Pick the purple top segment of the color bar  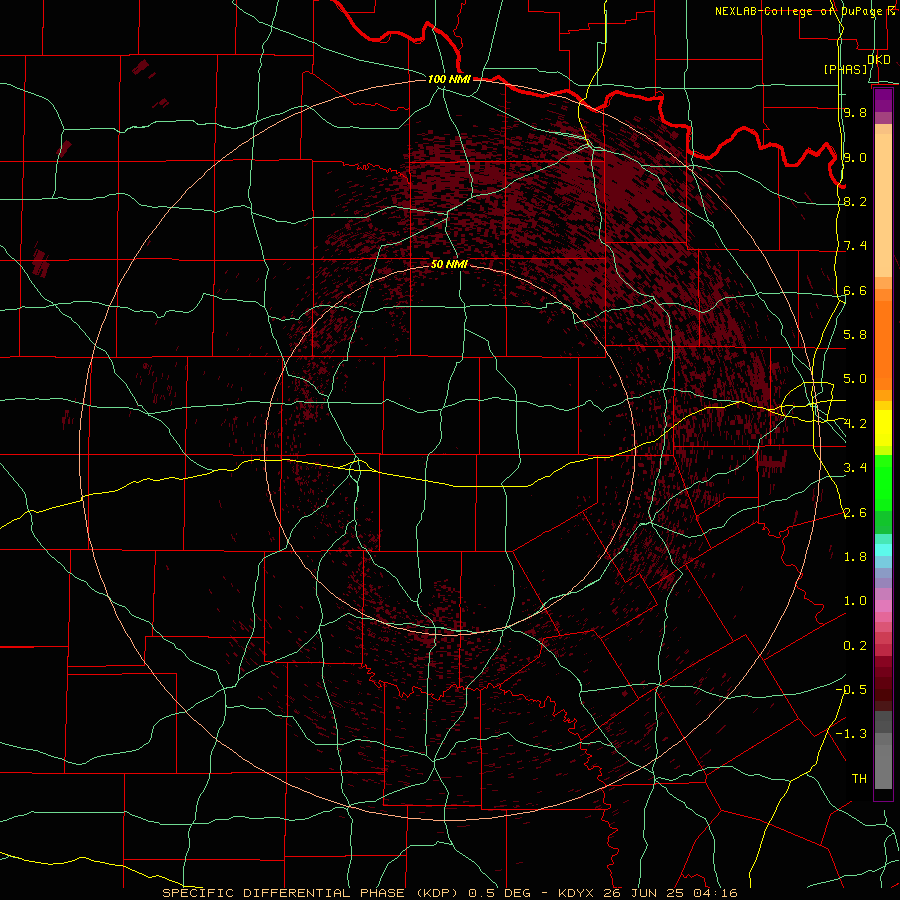(883, 100)
